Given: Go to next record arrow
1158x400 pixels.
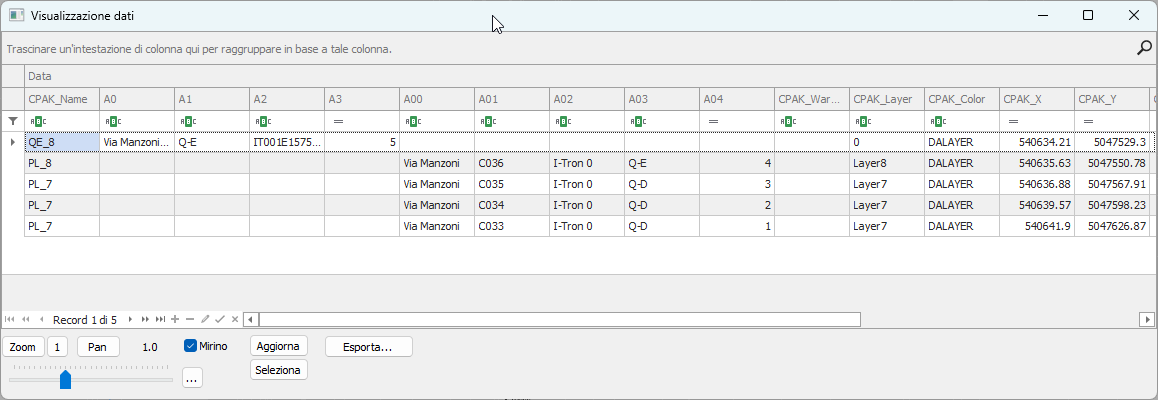Looking at the screenshot, I should click(130, 320).
